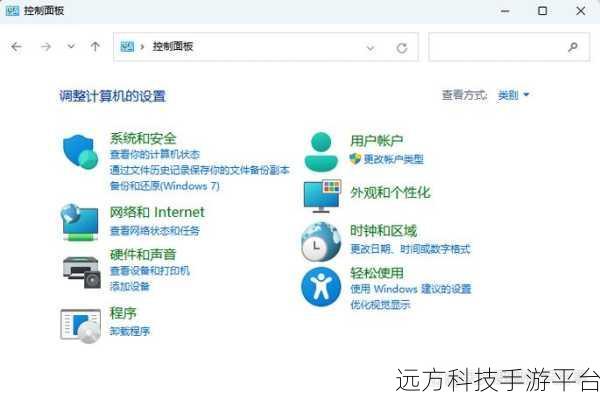This screenshot has height=399, width=600.
Task: Open the 程序 category
Action: (123, 313)
